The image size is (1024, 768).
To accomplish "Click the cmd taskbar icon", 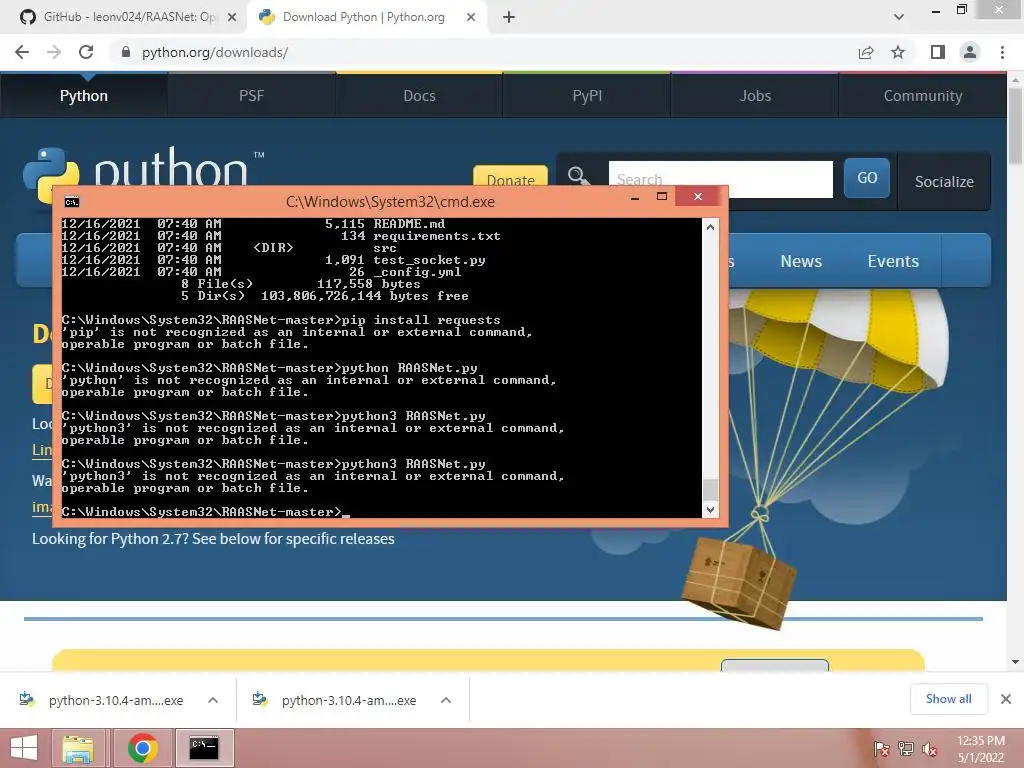I will [x=204, y=748].
